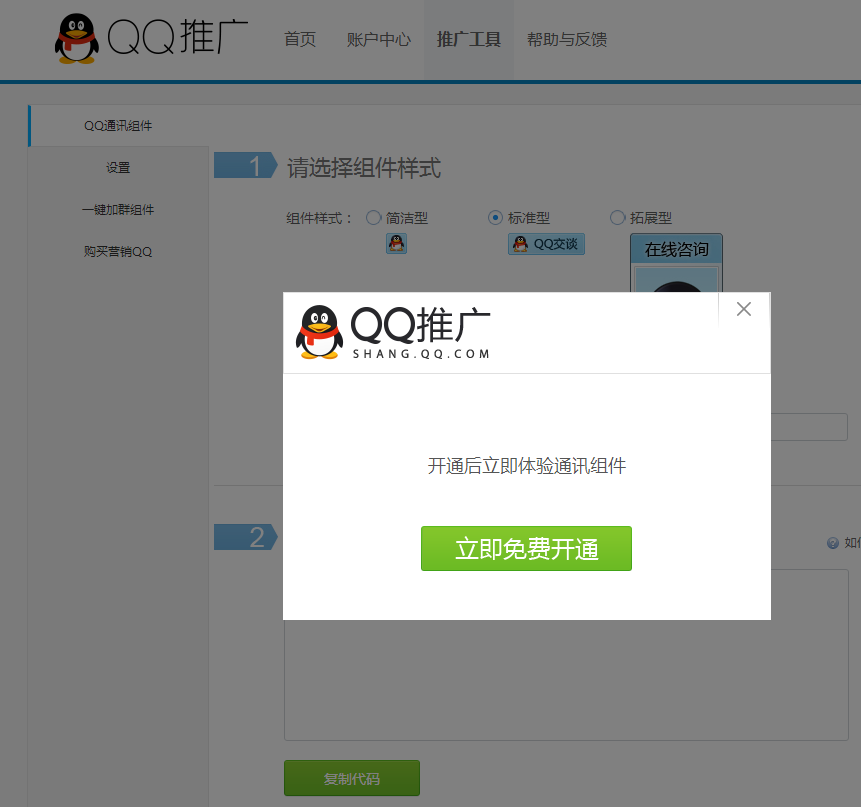Screen dimensions: 861x807
Task: Select 设置 in the sidebar
Action: pyautogui.click(x=118, y=167)
